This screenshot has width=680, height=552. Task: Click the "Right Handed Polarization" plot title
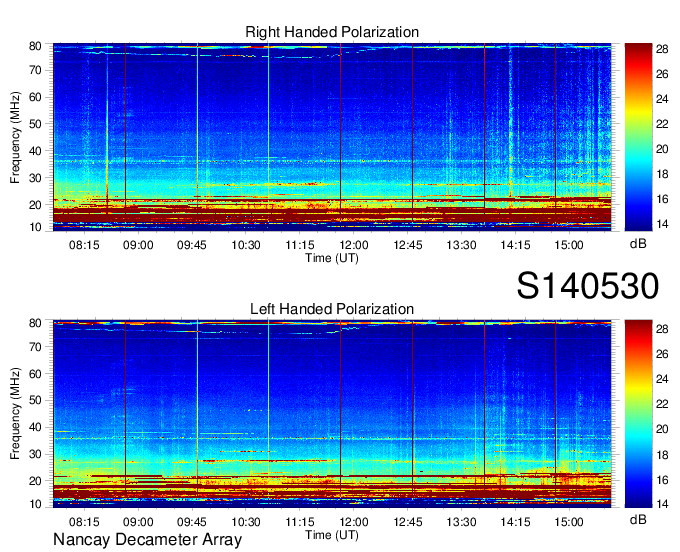point(332,32)
